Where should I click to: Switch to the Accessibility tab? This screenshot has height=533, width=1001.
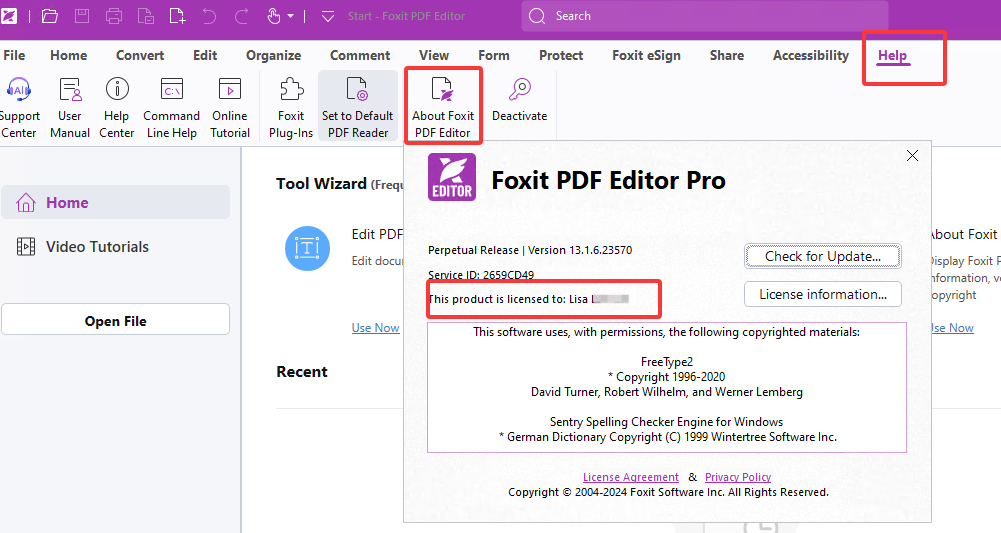[811, 56]
